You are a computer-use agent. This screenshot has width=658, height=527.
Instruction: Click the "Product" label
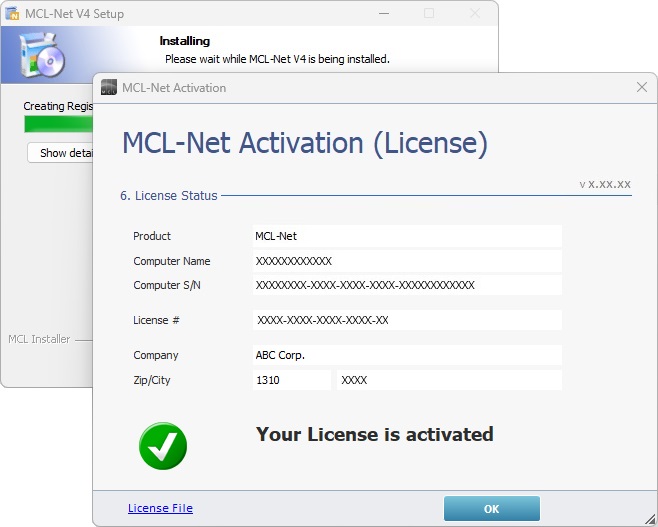(x=151, y=236)
